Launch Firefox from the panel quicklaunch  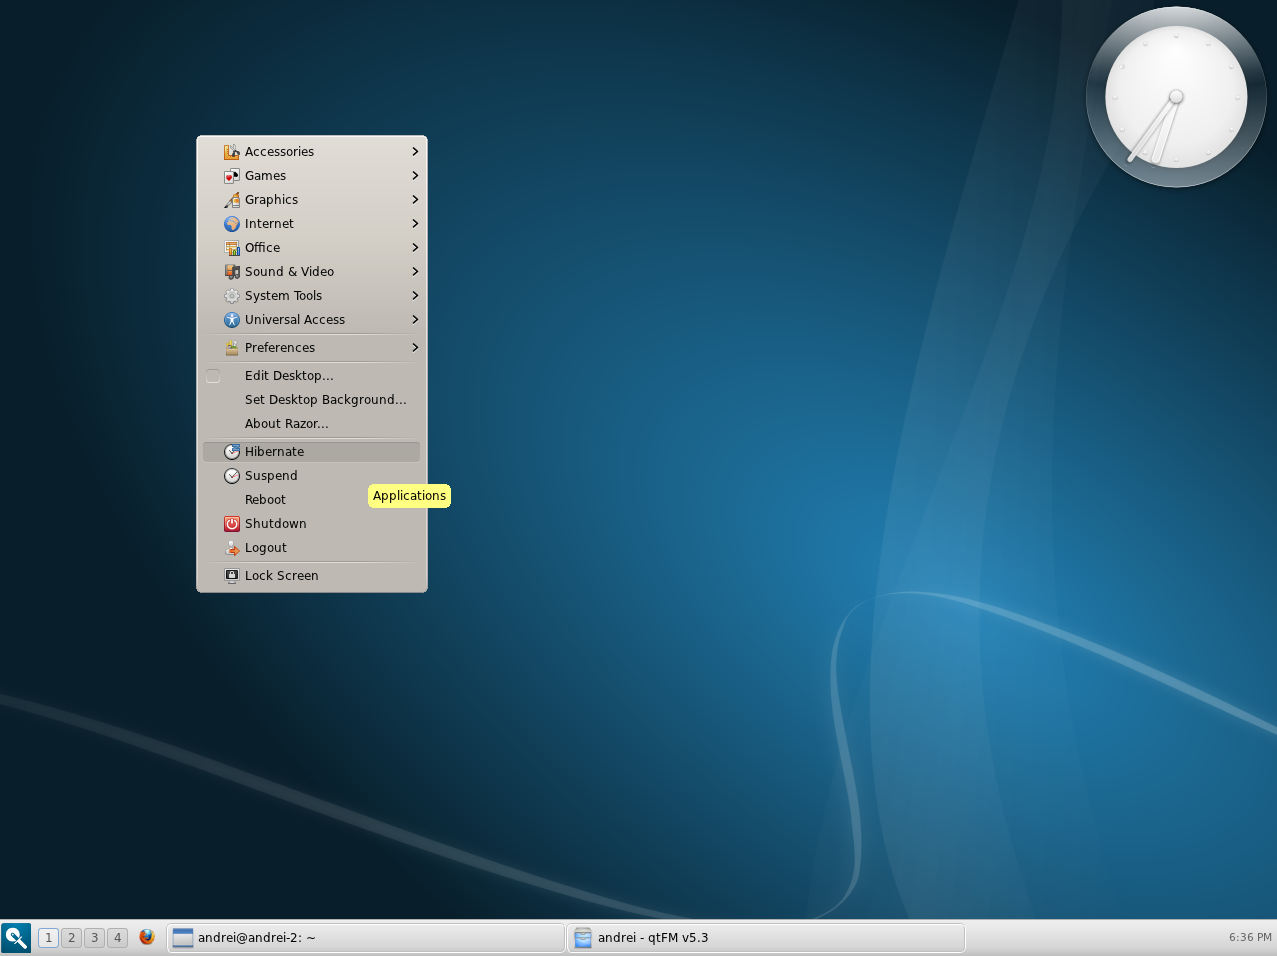tap(147, 937)
